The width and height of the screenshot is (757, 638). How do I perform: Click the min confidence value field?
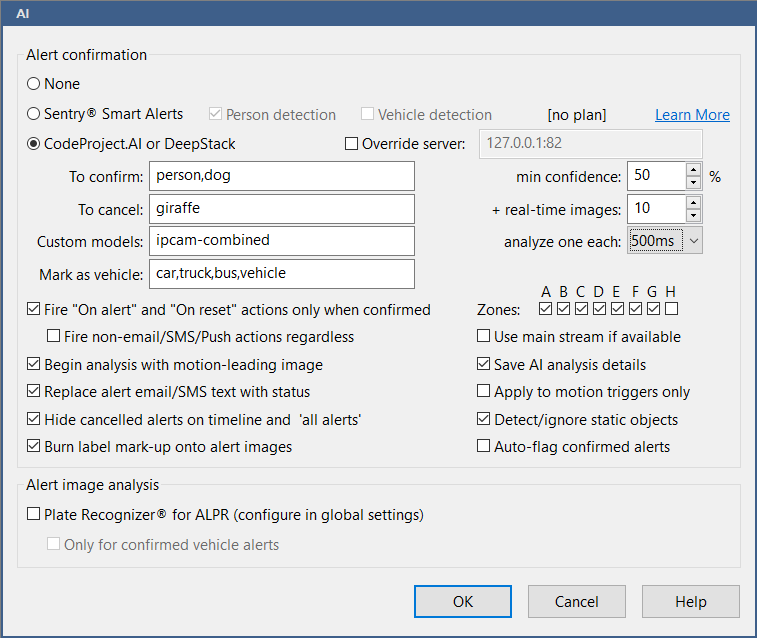click(656, 176)
